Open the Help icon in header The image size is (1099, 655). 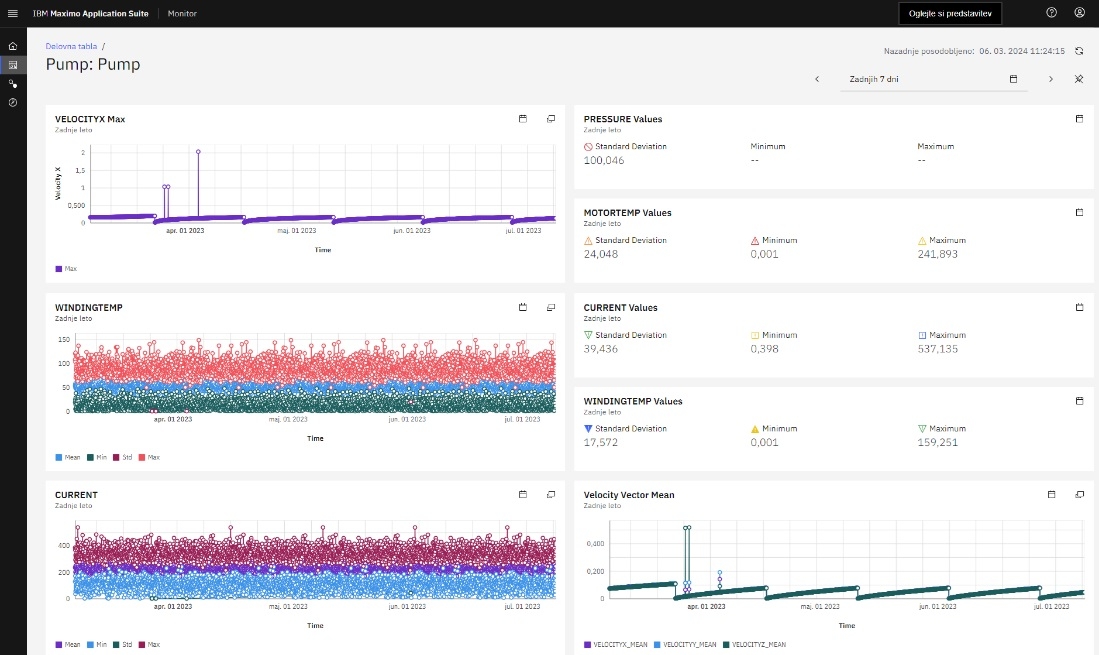tap(1051, 13)
